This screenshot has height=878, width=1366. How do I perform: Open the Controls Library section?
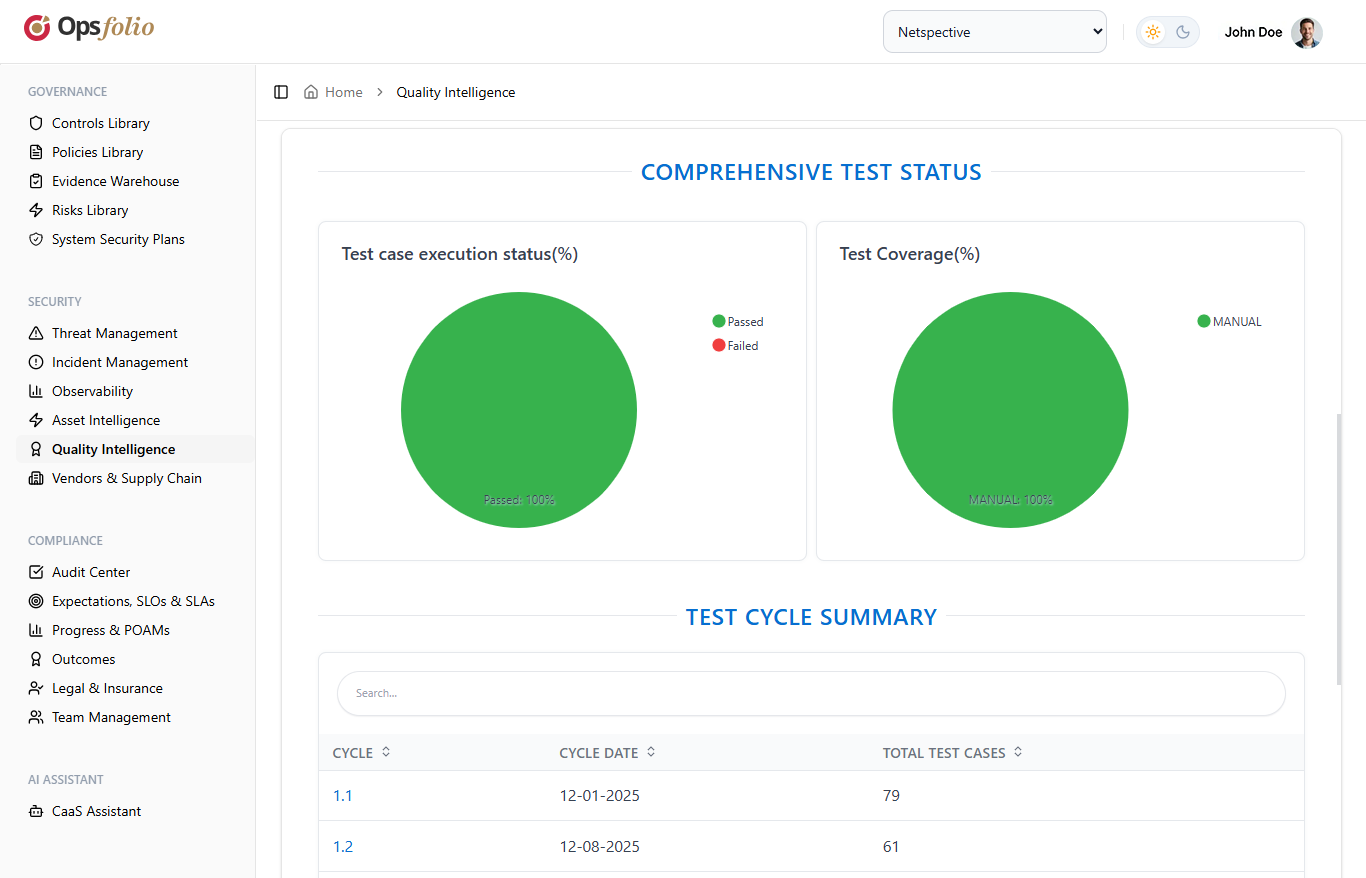click(100, 122)
